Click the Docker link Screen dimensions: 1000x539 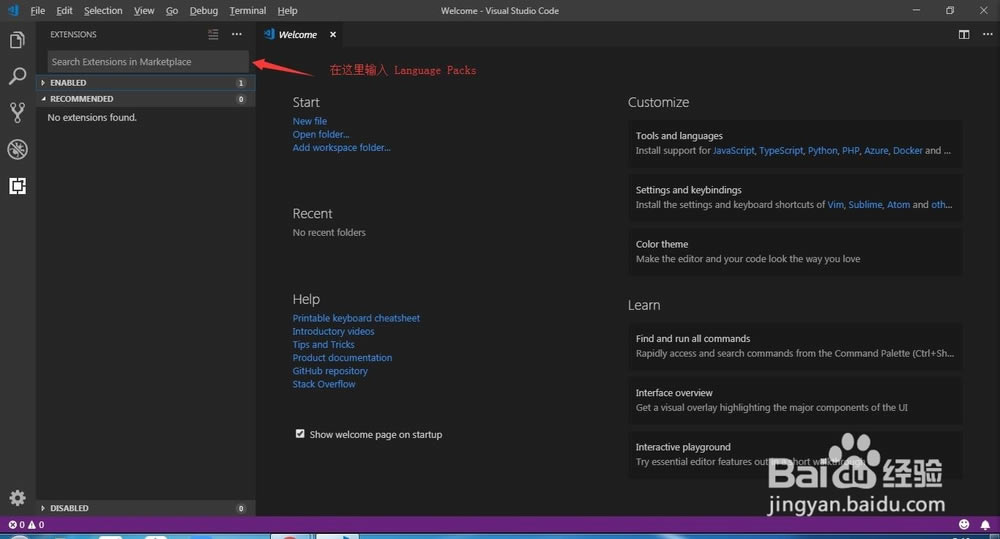[x=908, y=151]
